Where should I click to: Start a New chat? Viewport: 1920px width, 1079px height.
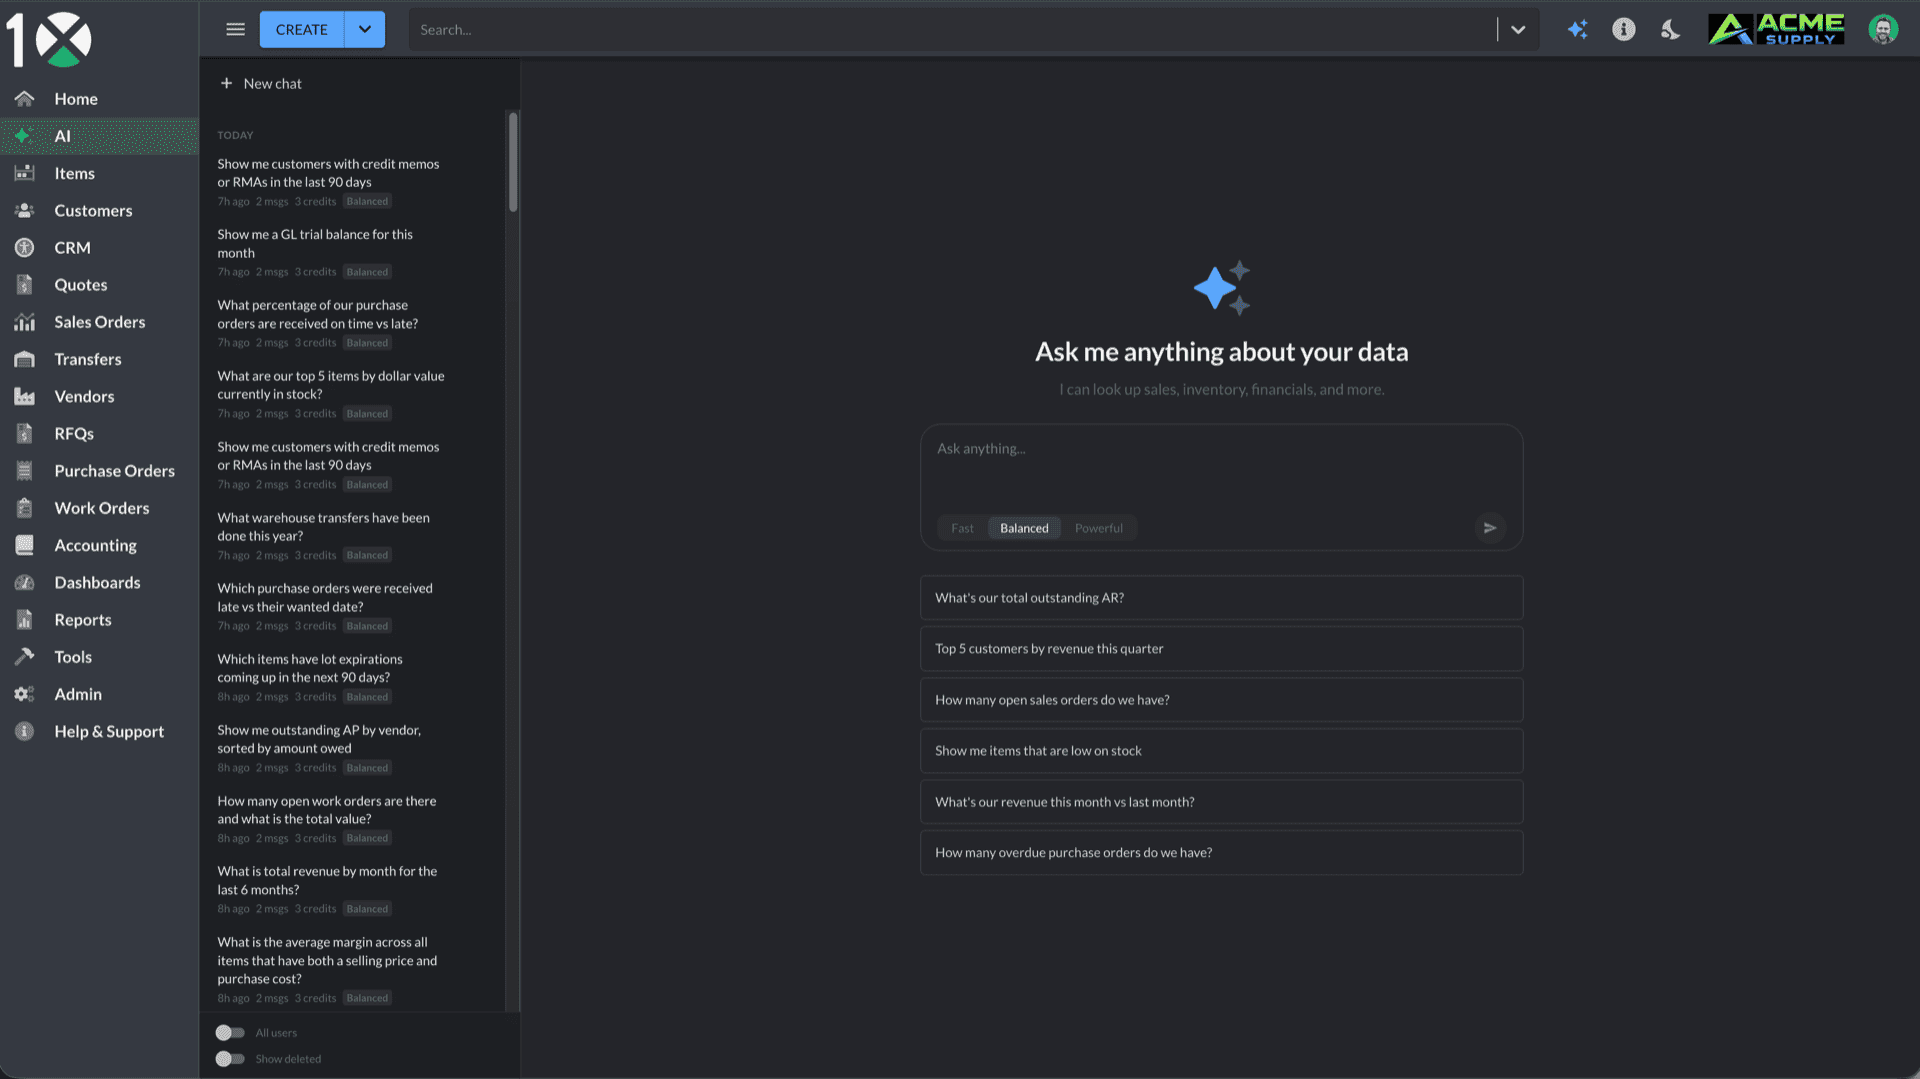pos(261,84)
